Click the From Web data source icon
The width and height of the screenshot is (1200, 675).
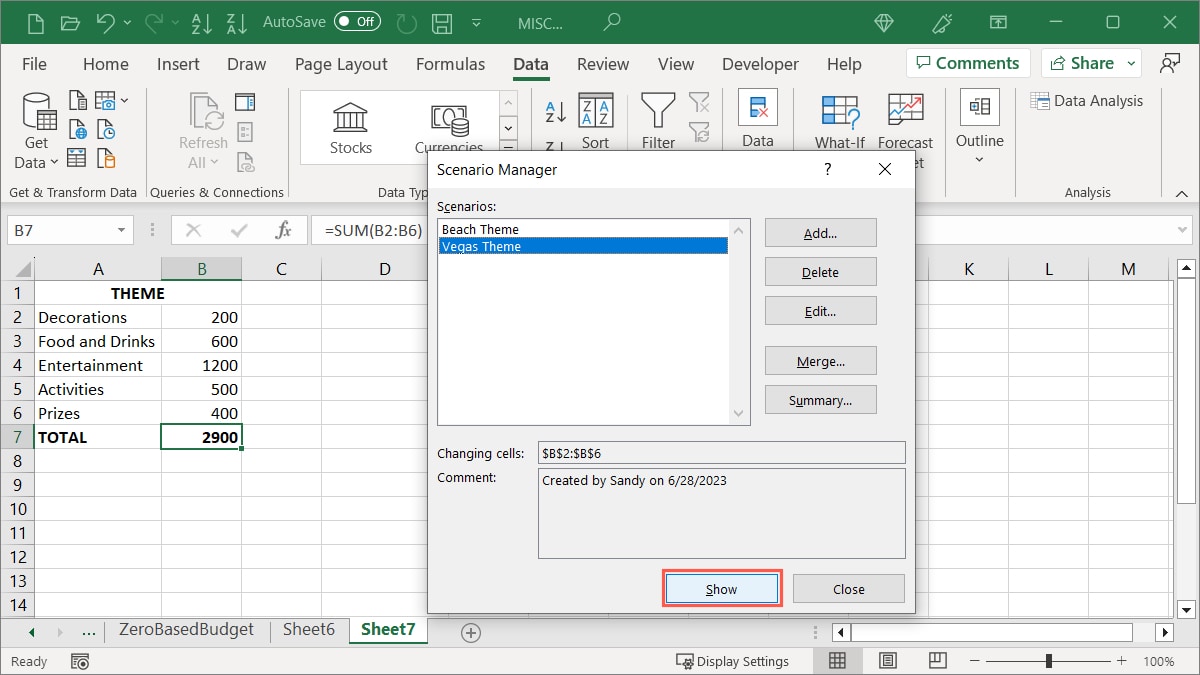(x=78, y=128)
